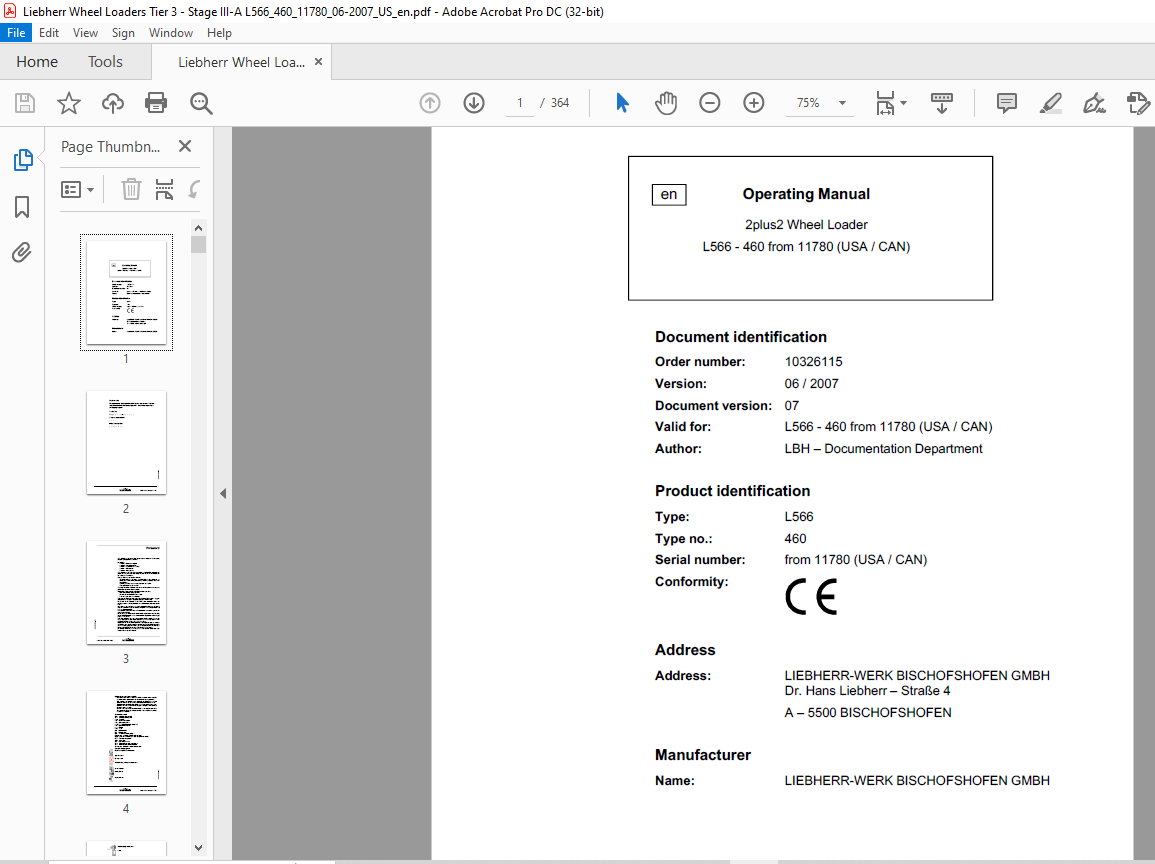
Task: Click the 'en' language box
Action: click(669, 194)
